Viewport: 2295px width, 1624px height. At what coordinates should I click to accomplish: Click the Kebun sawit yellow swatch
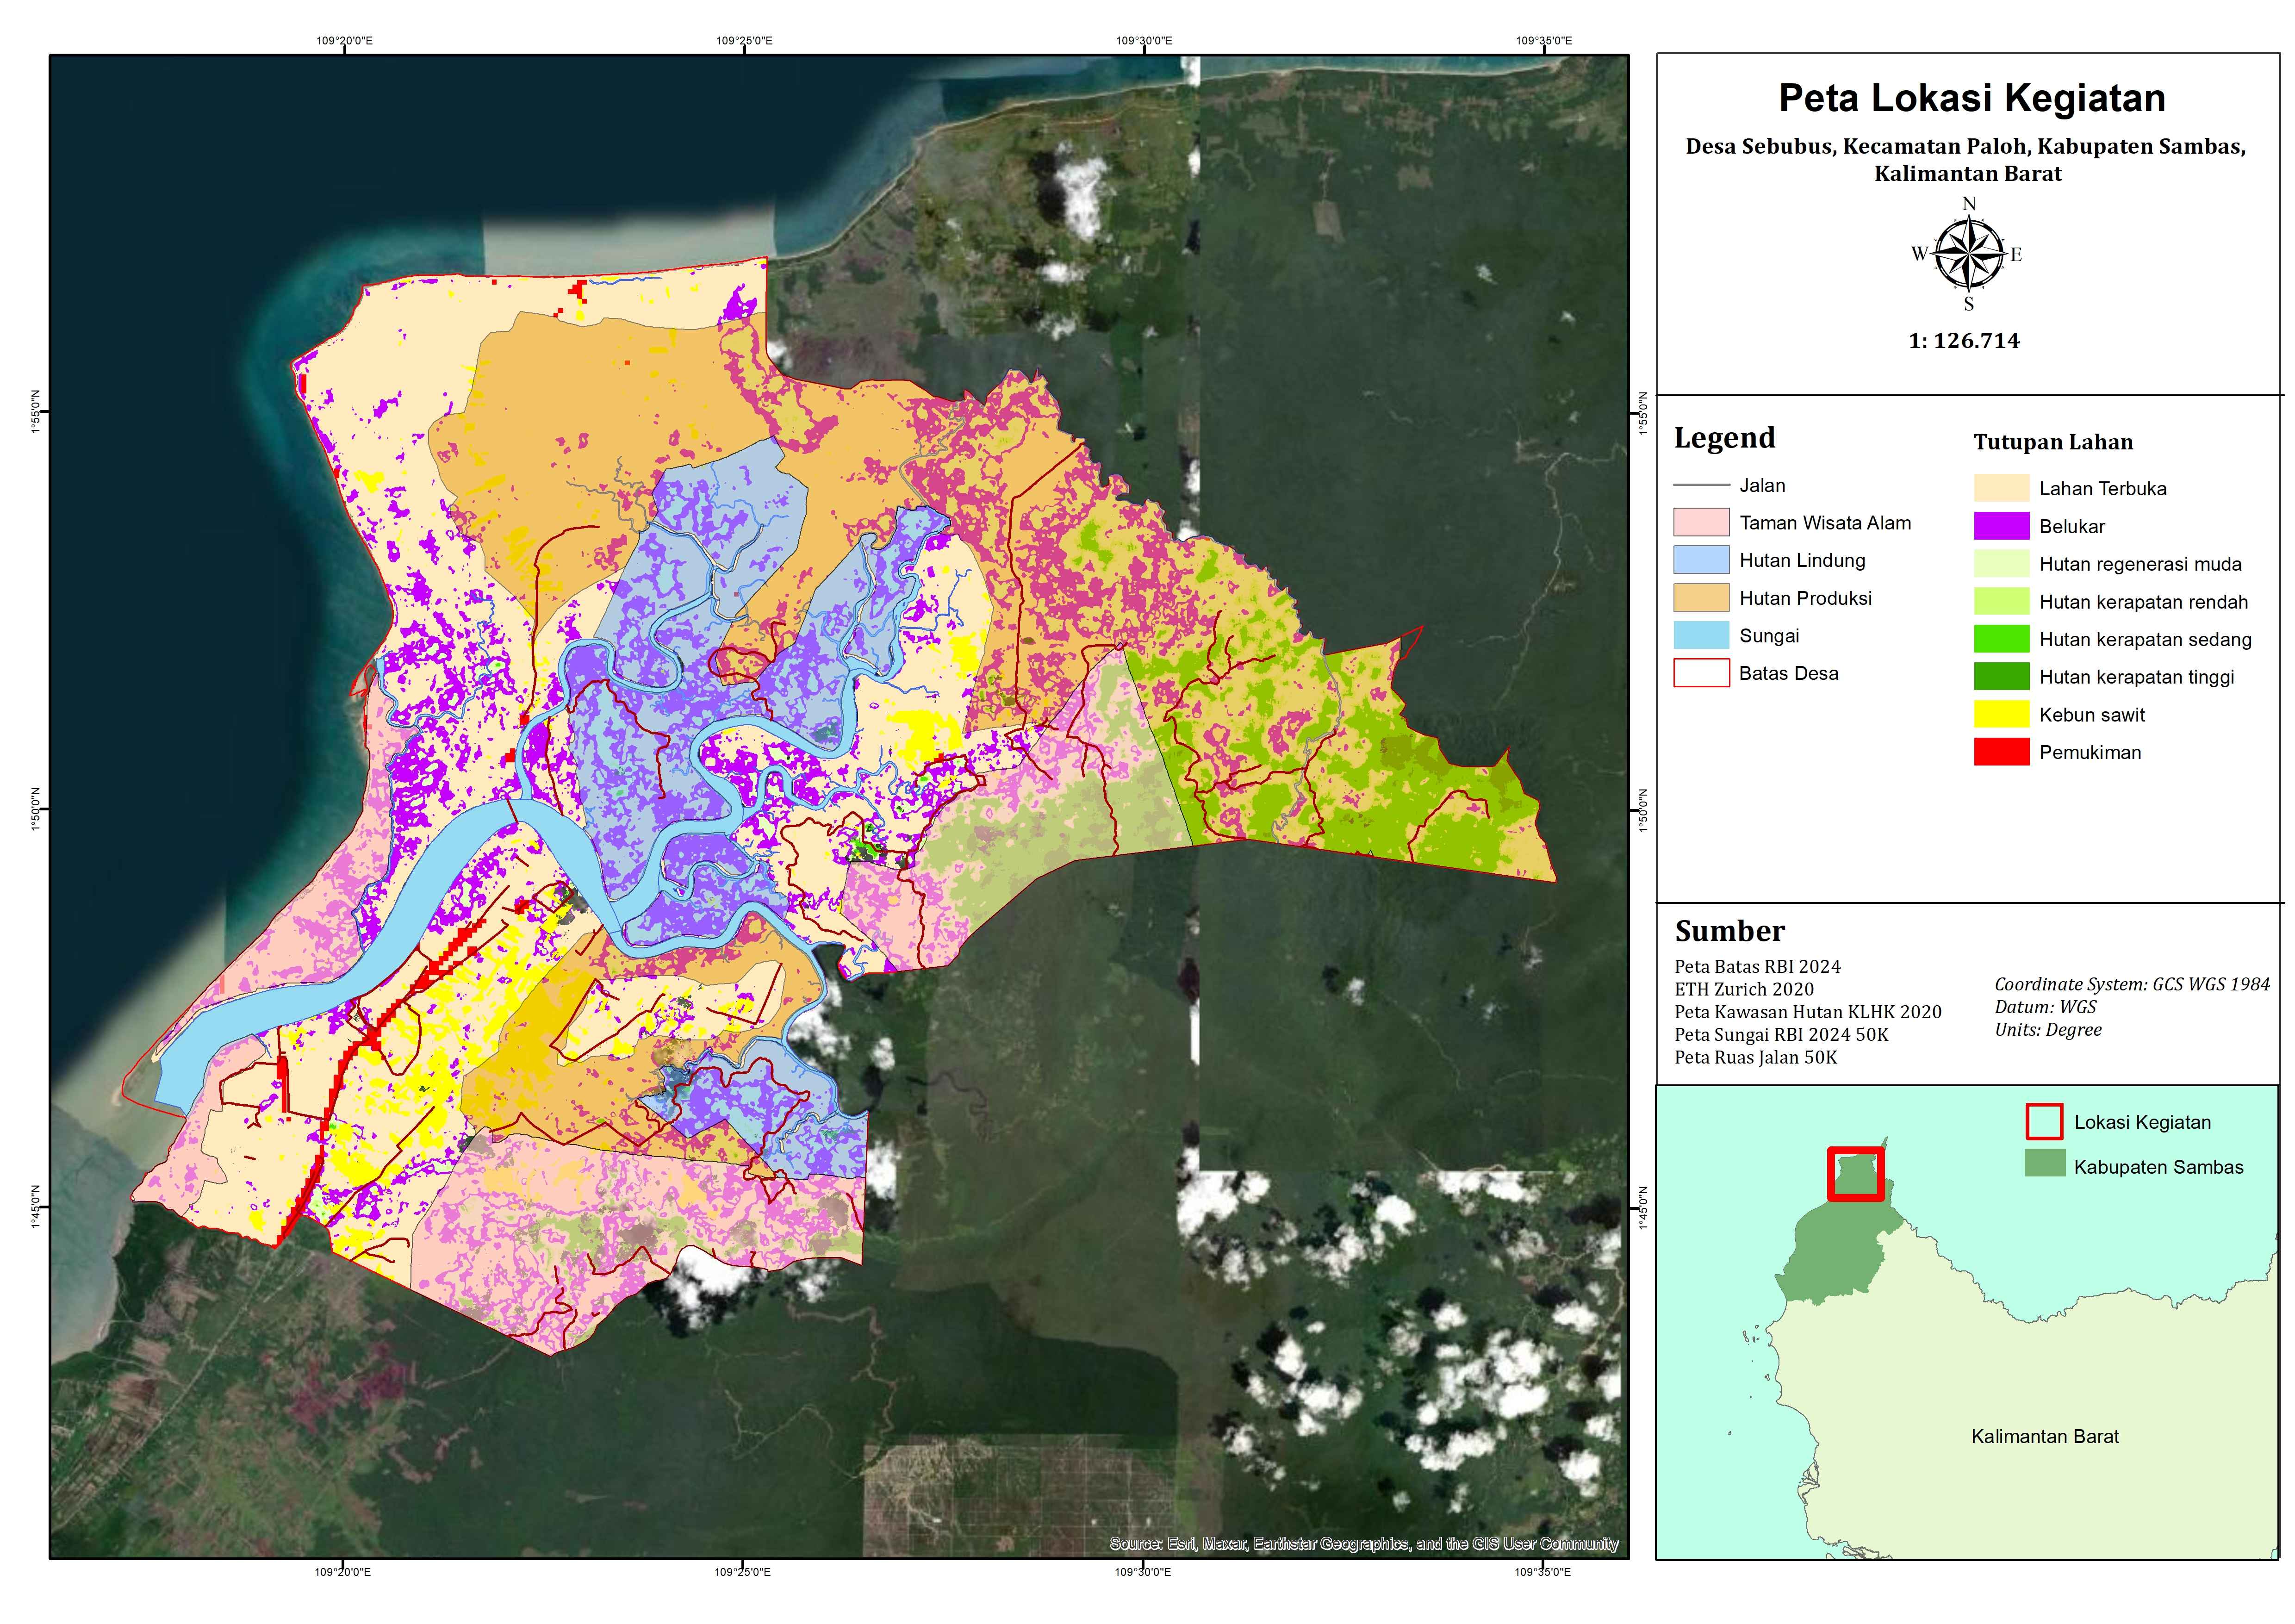point(2001,714)
